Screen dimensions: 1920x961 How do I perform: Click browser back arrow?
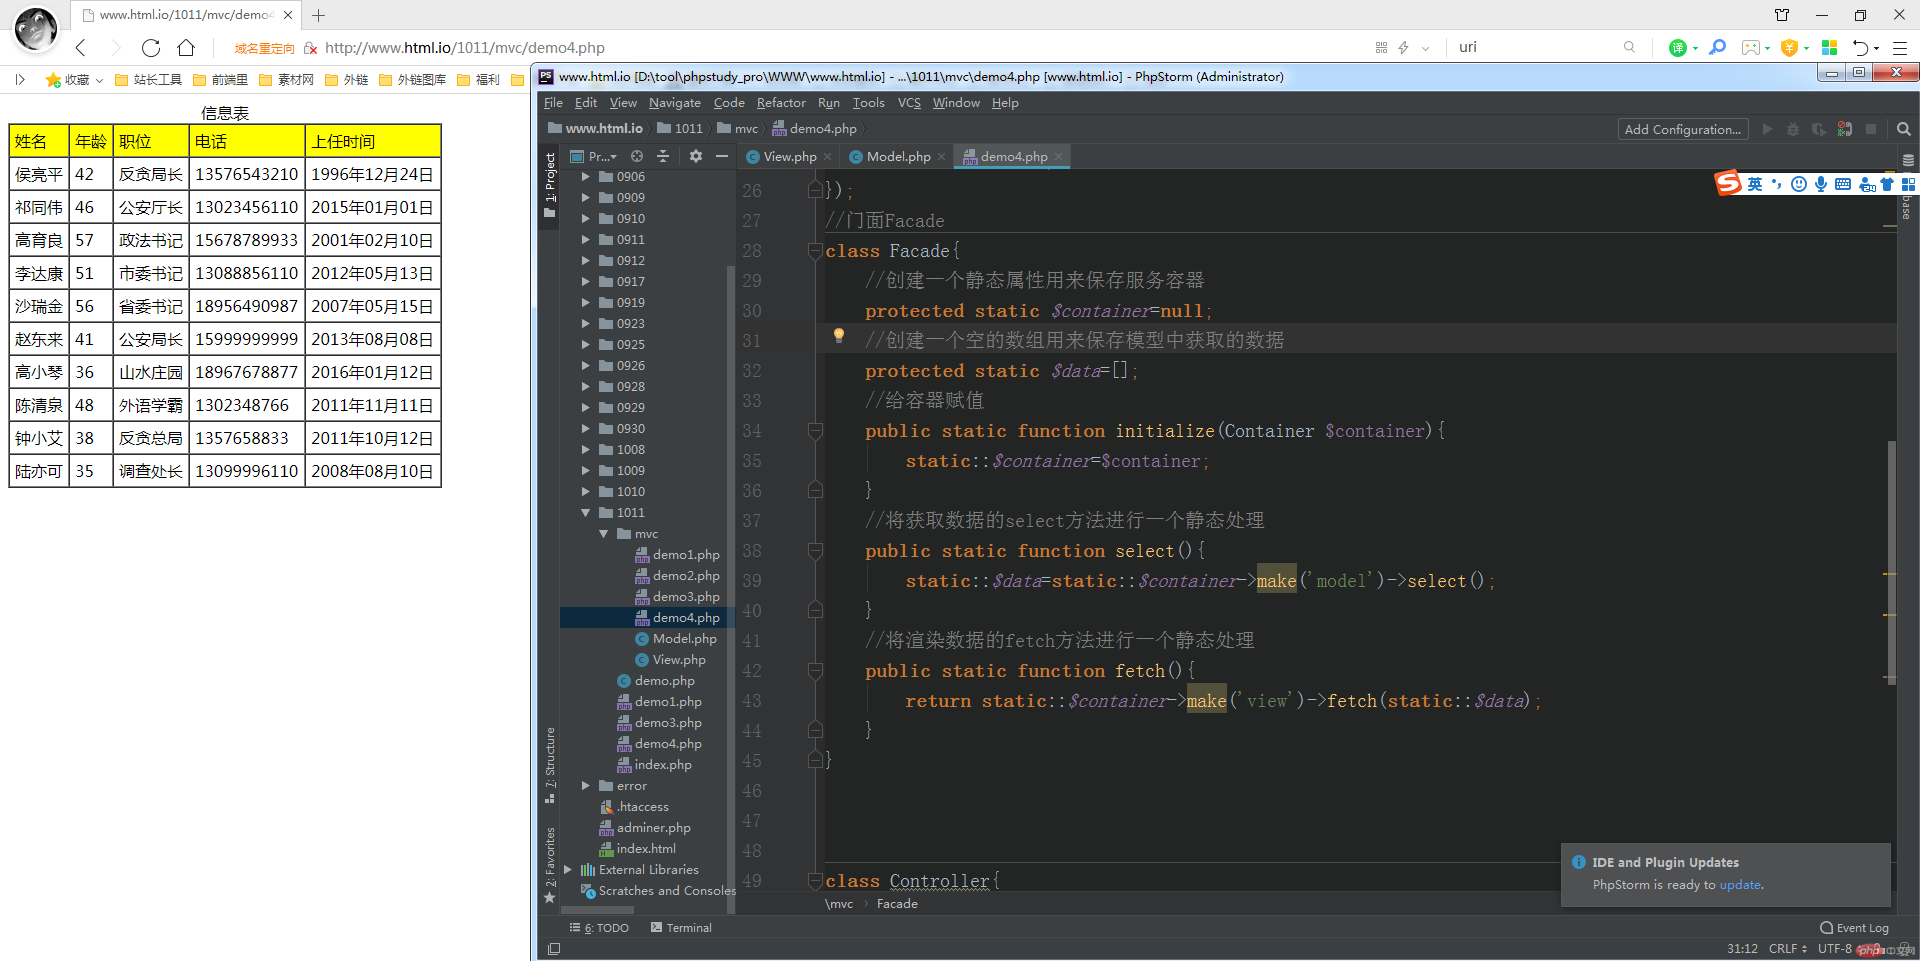click(x=81, y=47)
